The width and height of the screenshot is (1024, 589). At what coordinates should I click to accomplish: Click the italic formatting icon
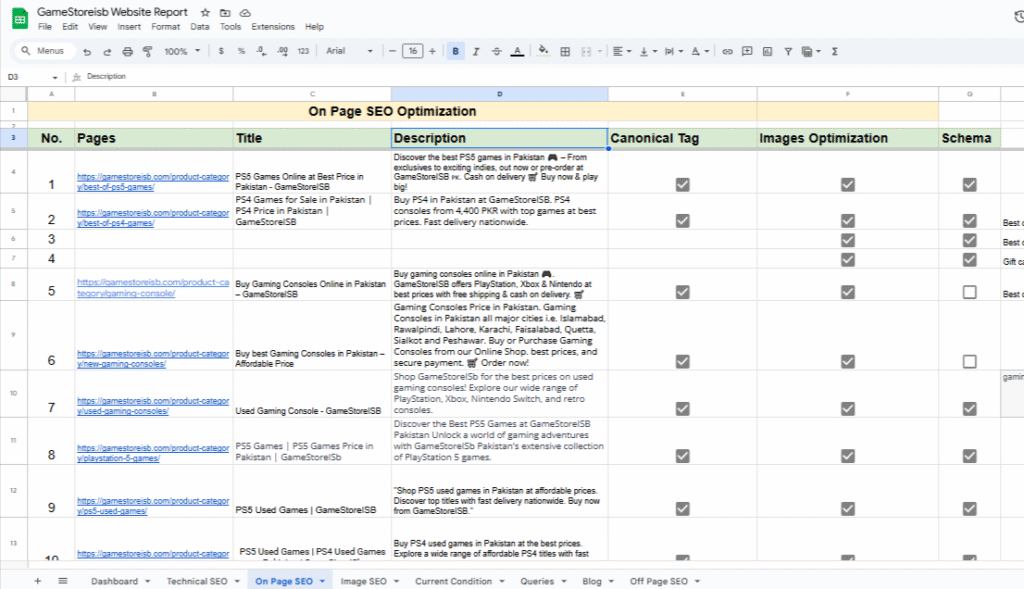click(476, 51)
